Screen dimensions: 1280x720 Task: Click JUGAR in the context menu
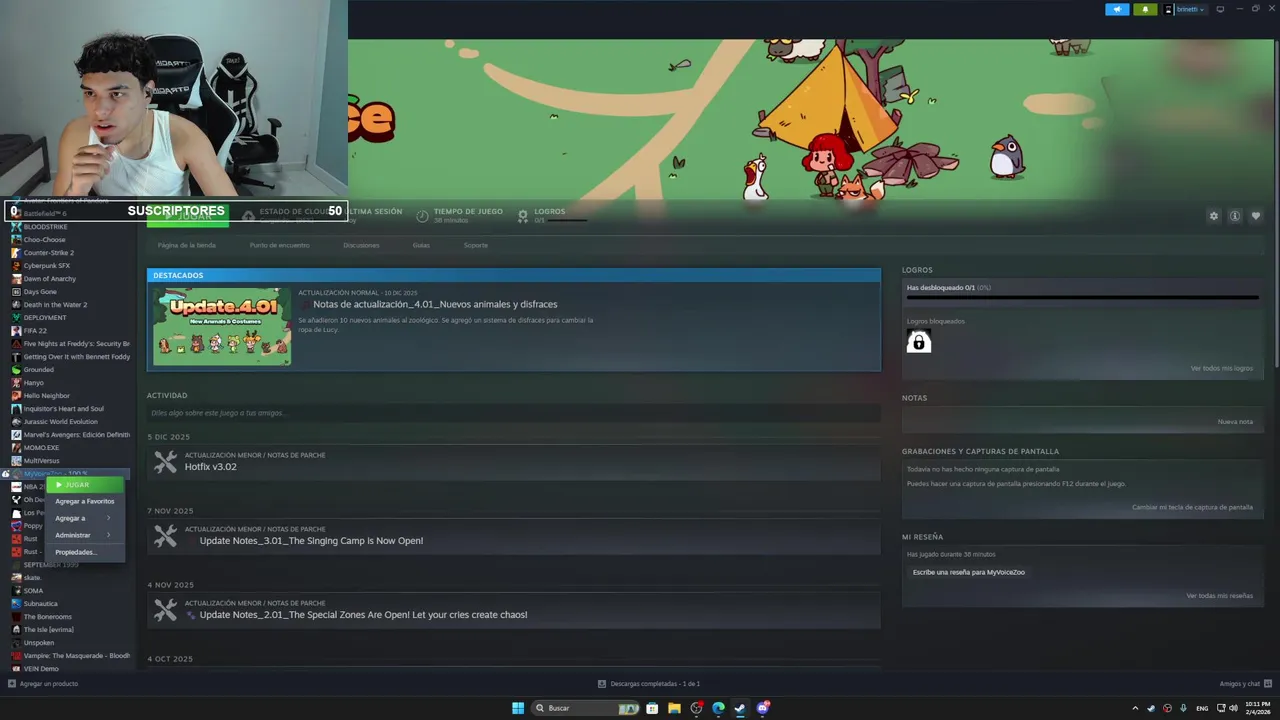[85, 485]
